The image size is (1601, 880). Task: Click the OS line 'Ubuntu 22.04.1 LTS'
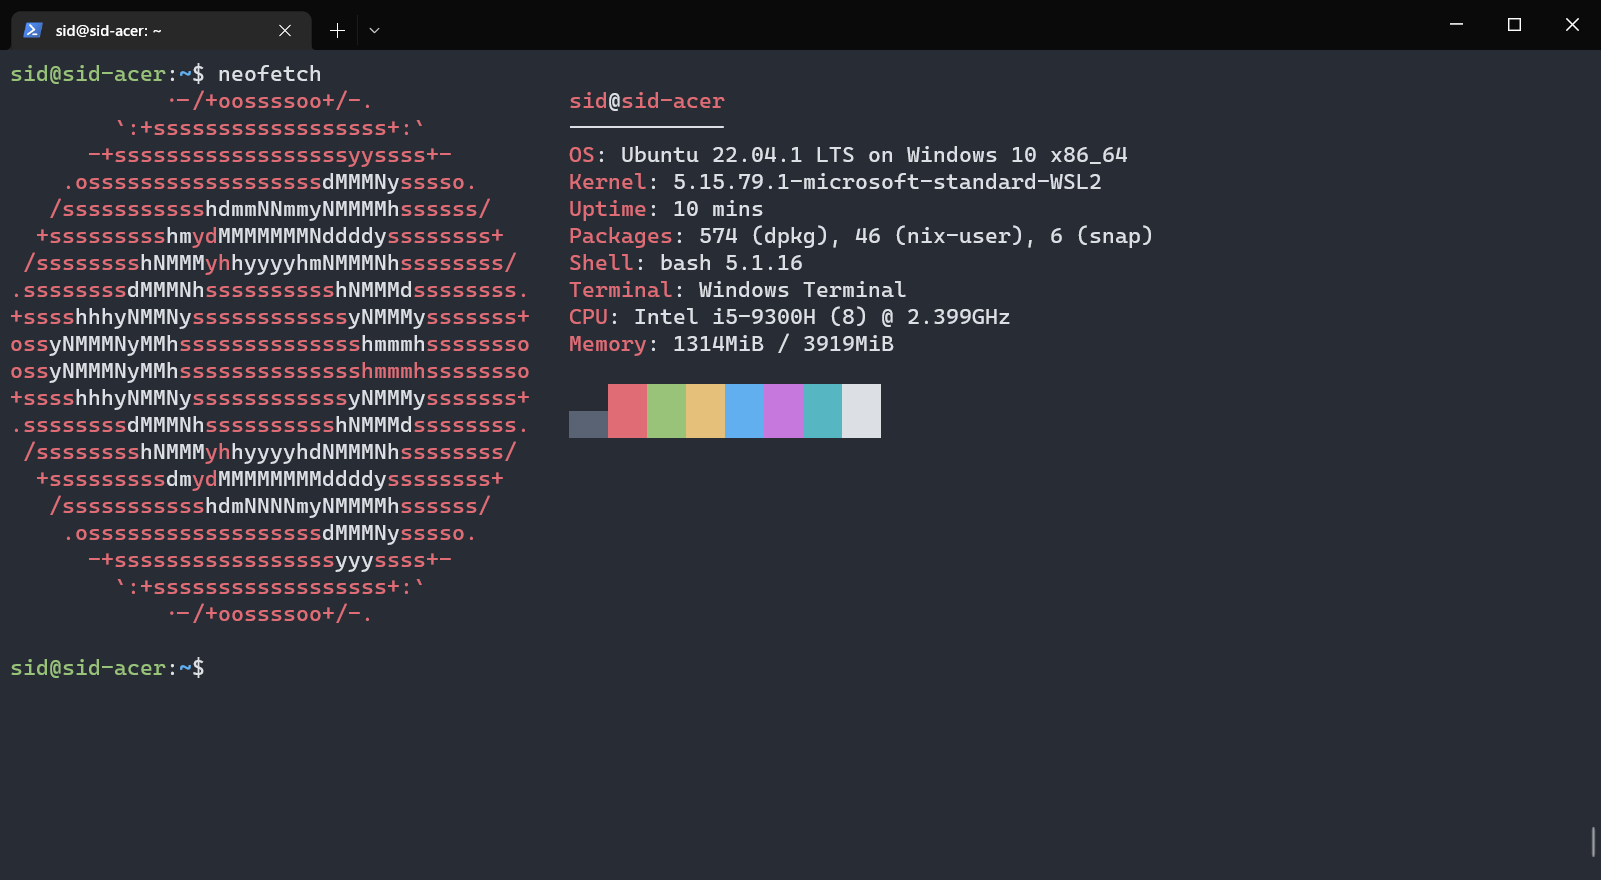pyautogui.click(x=738, y=155)
